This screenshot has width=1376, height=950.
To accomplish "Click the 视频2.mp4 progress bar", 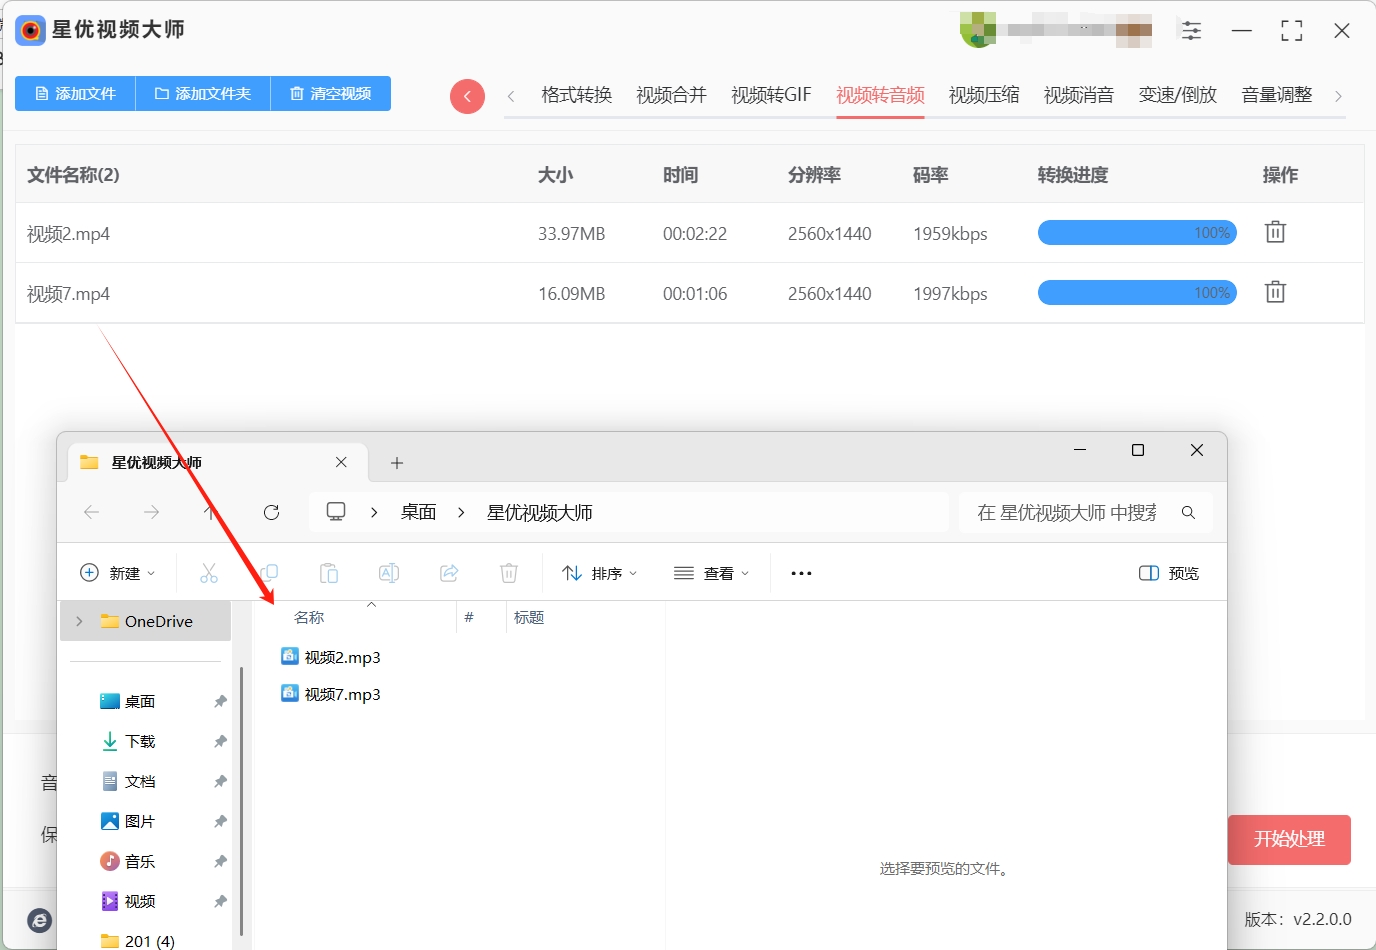I will (x=1137, y=233).
